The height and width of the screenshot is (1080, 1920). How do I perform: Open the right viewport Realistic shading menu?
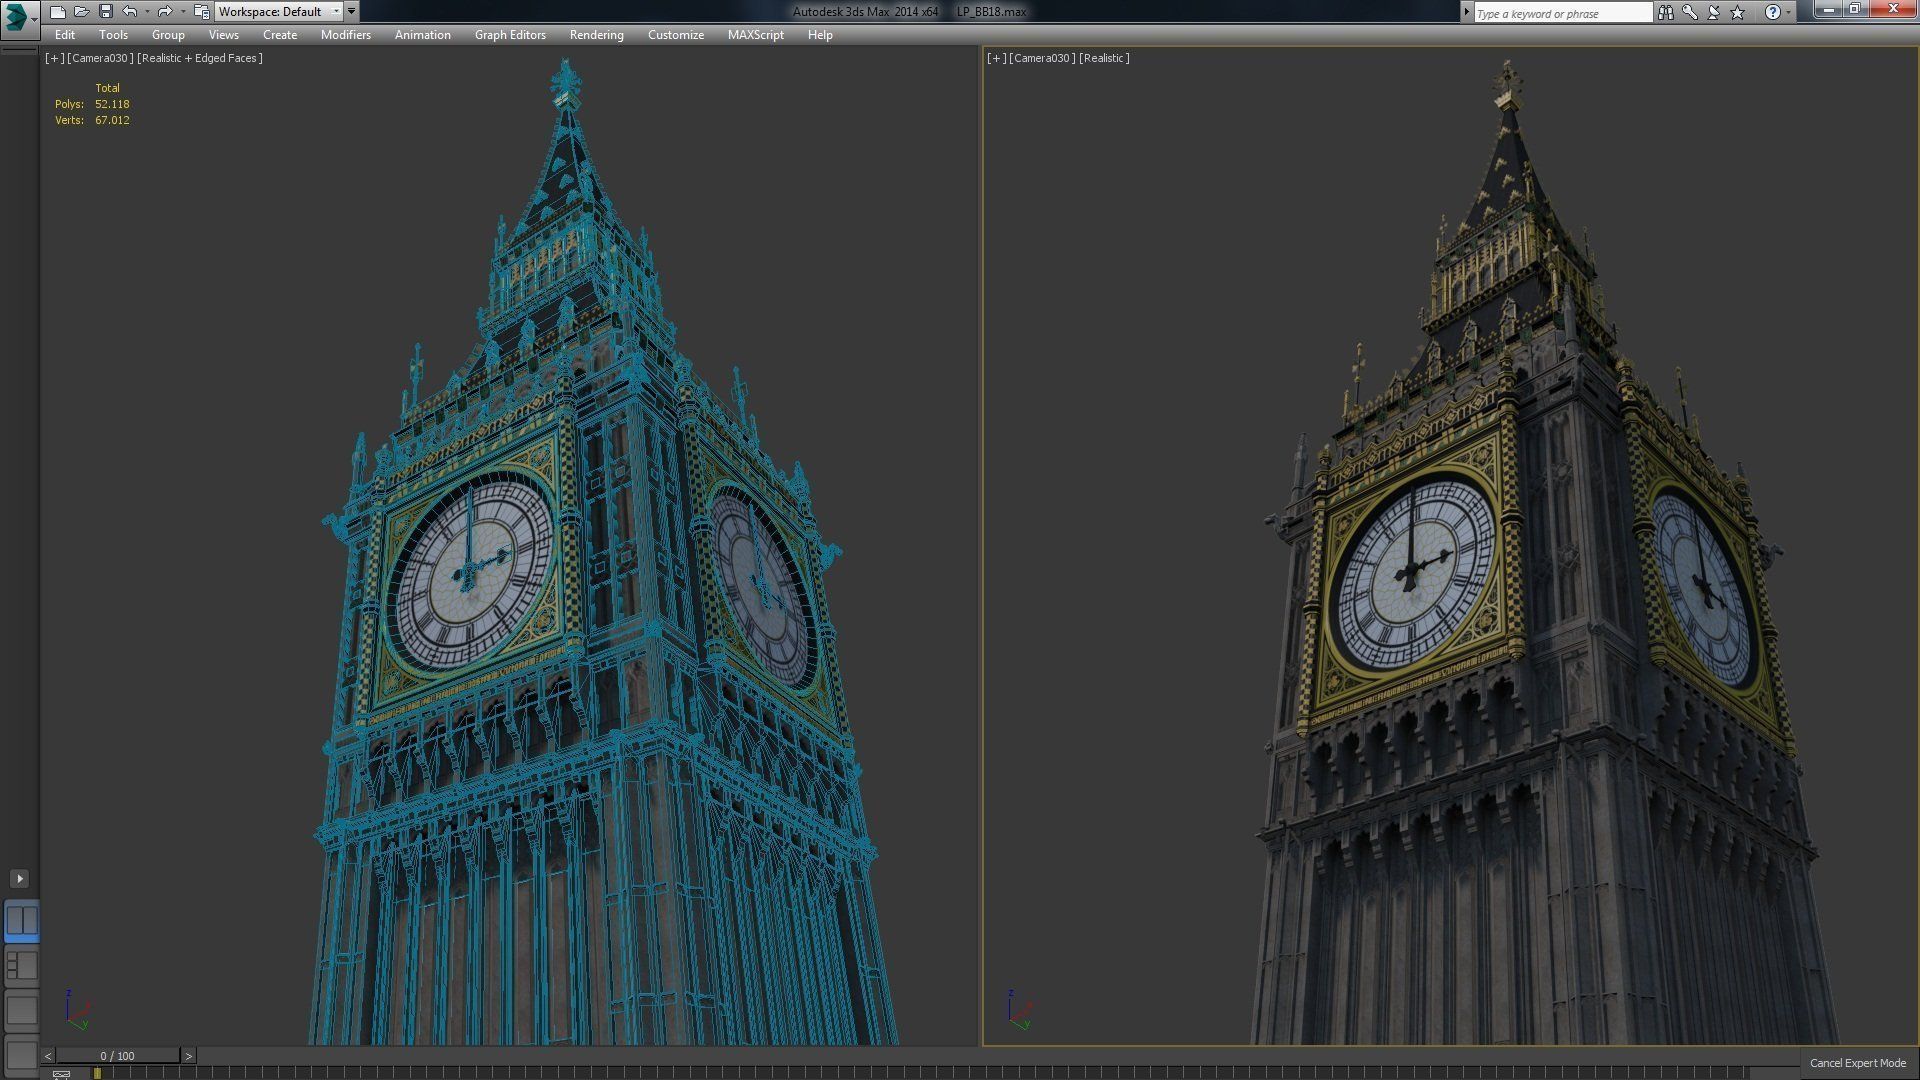point(1104,58)
